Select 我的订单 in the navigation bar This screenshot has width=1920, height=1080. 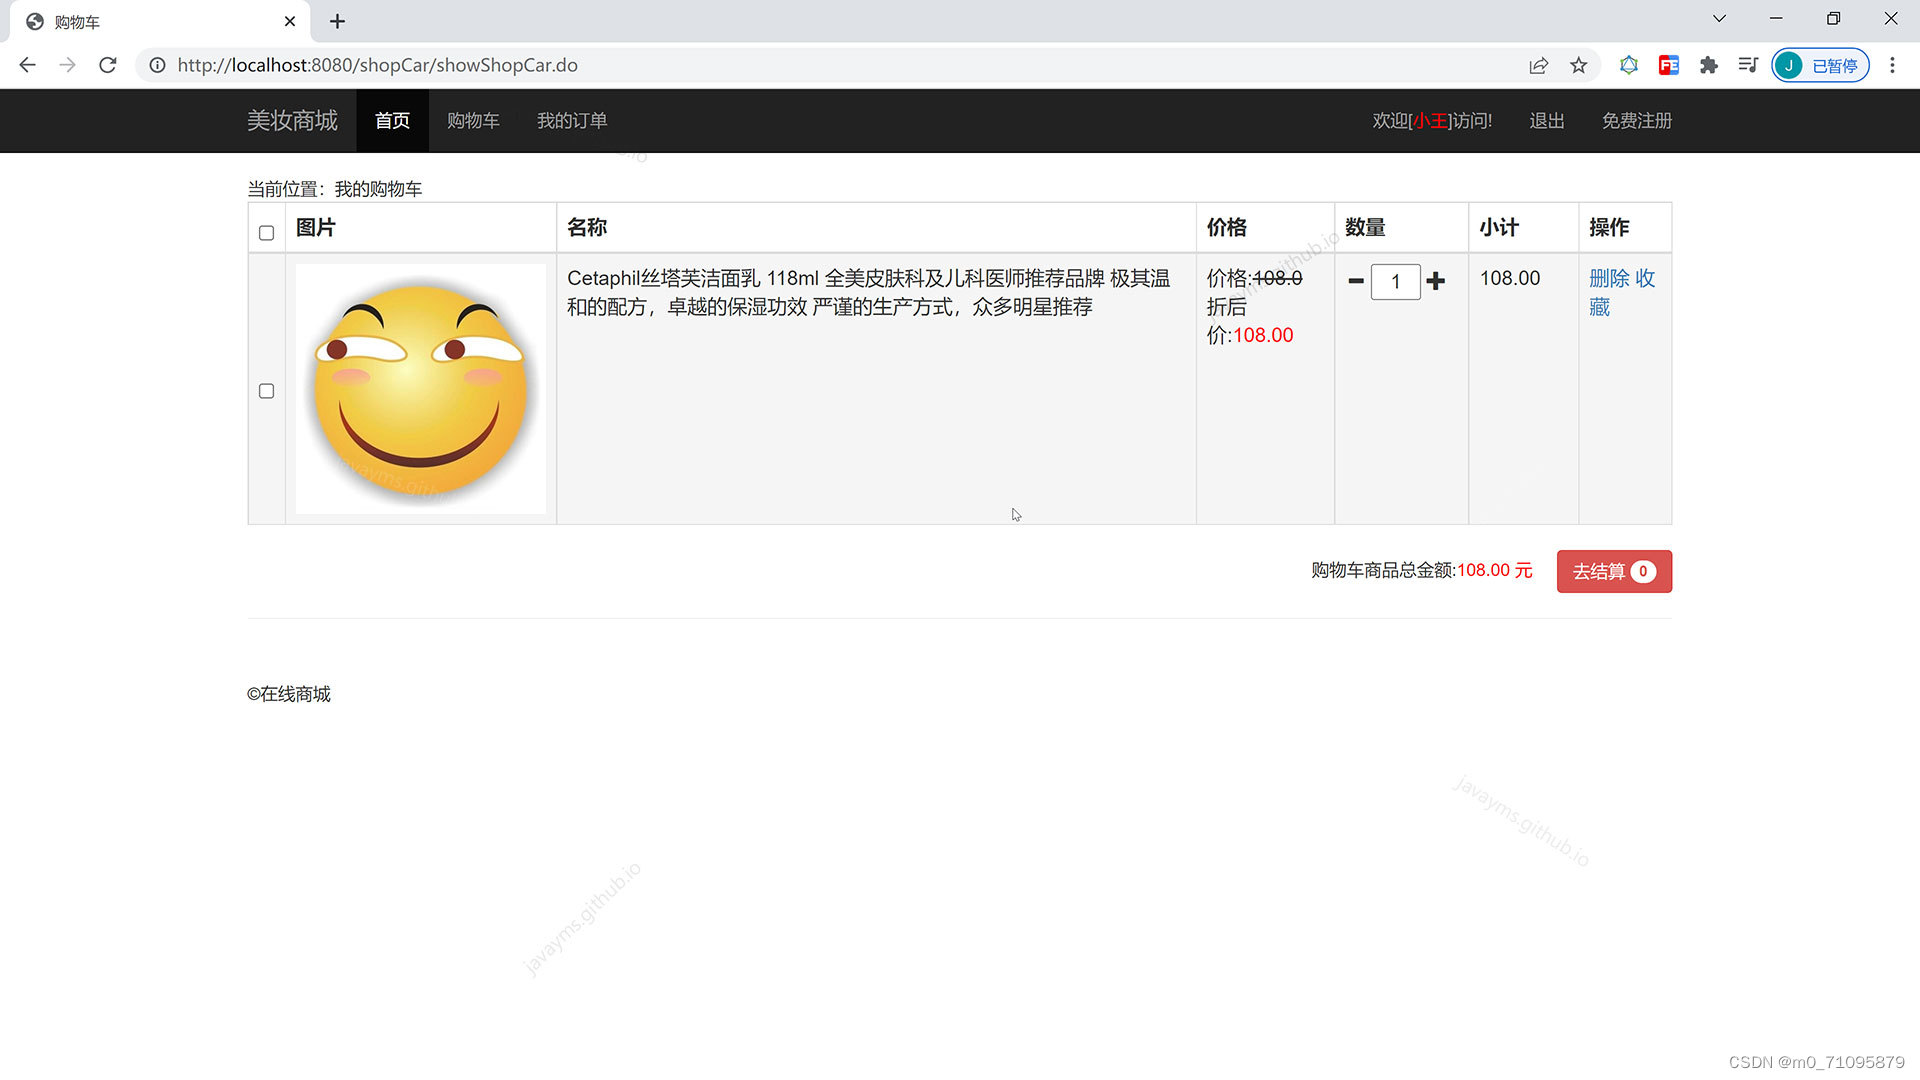572,120
